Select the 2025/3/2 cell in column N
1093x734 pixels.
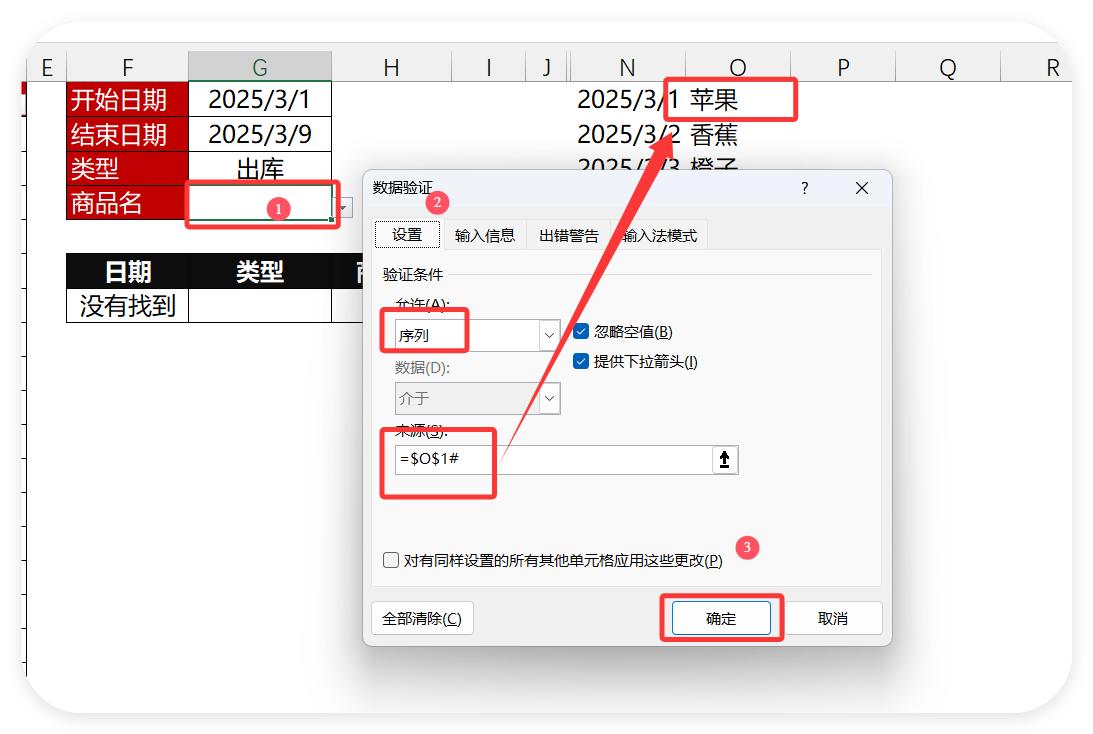628,134
